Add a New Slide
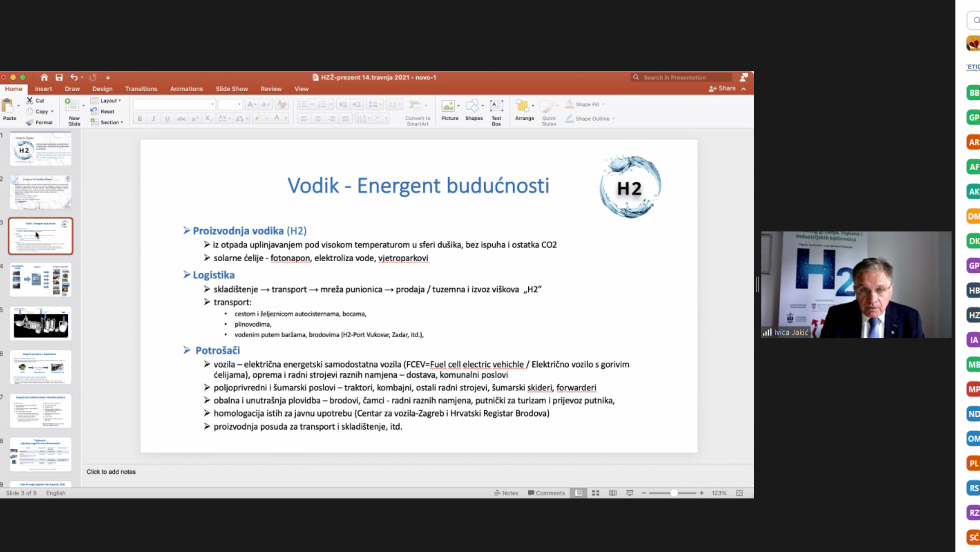This screenshot has width=980, height=552. (x=74, y=112)
